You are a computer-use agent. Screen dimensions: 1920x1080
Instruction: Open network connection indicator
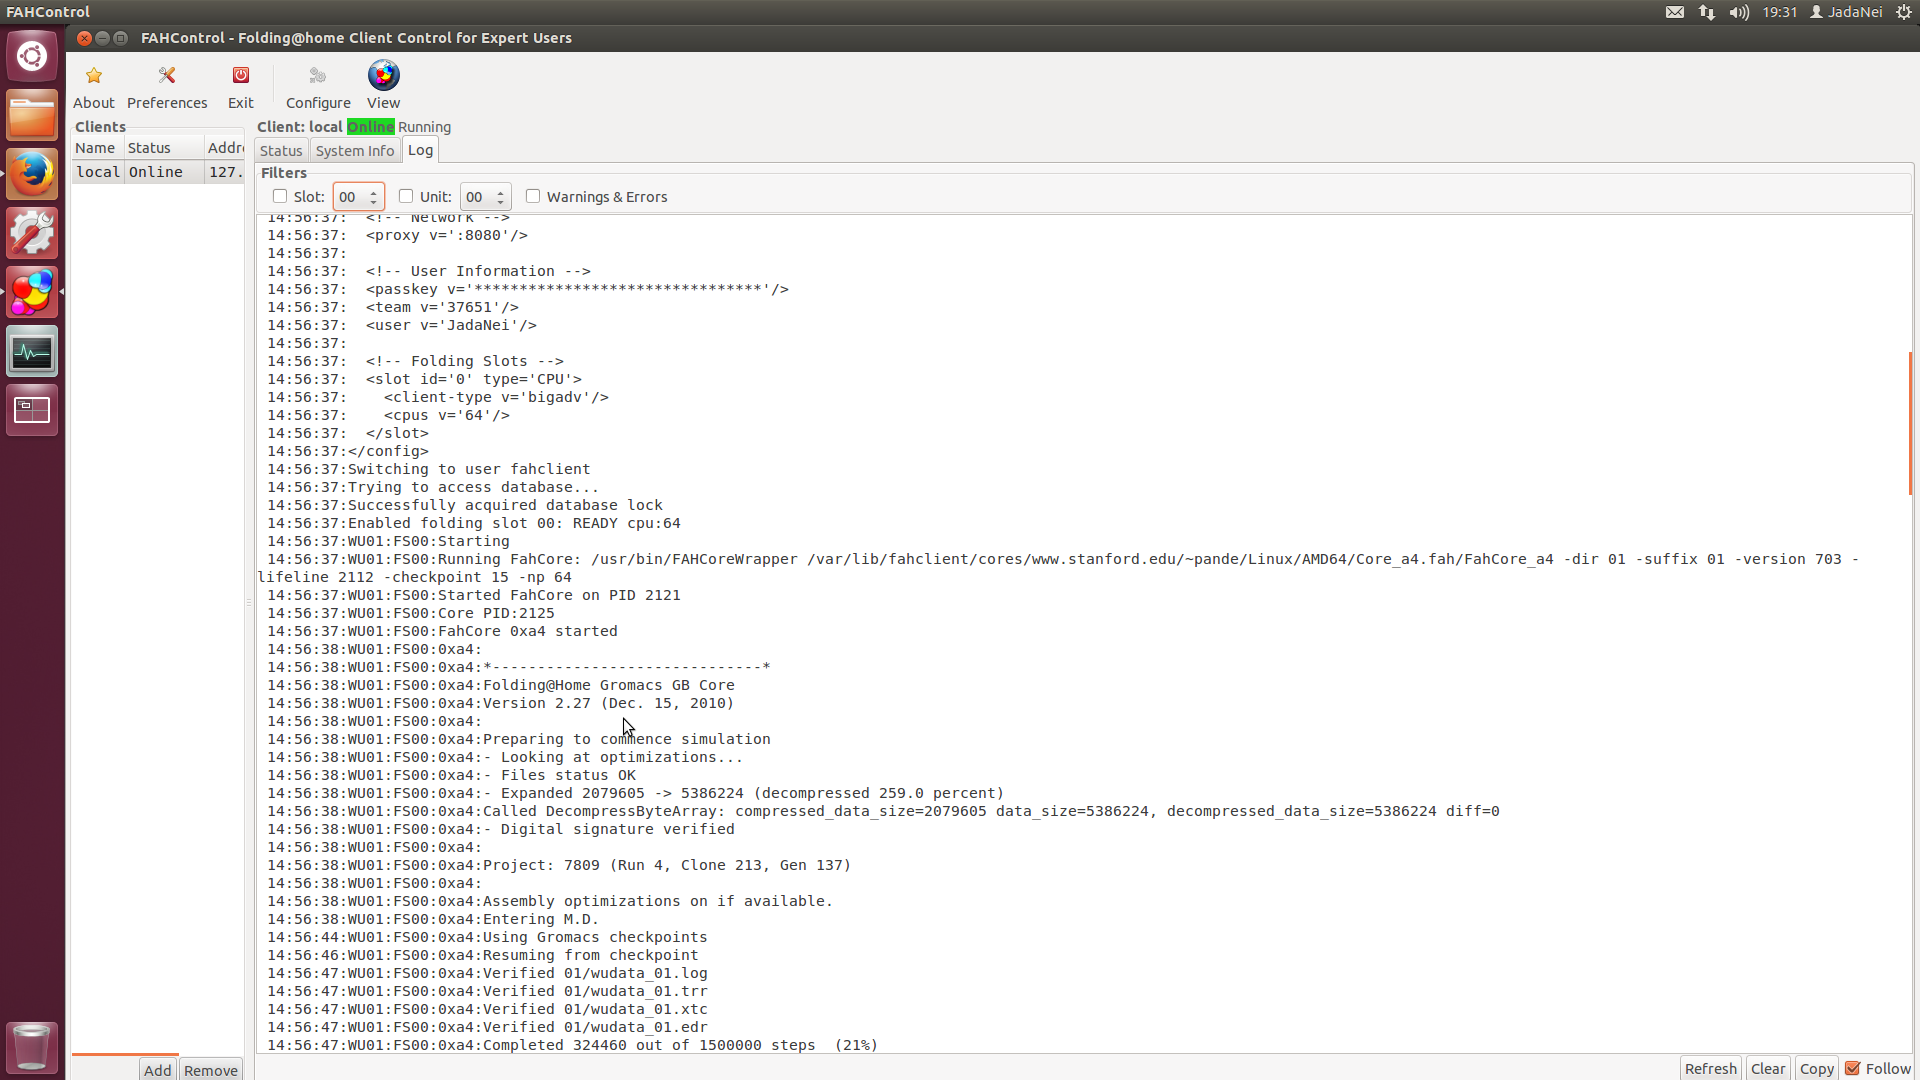[x=1707, y=12]
